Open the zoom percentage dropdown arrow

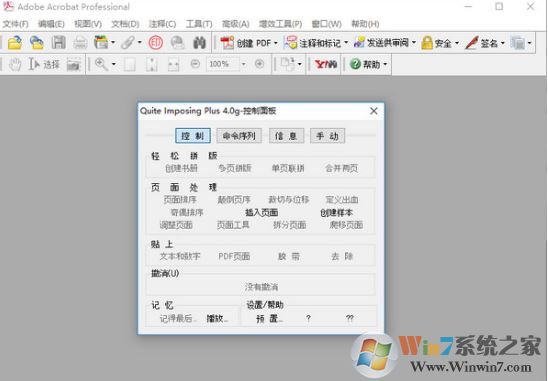click(244, 64)
